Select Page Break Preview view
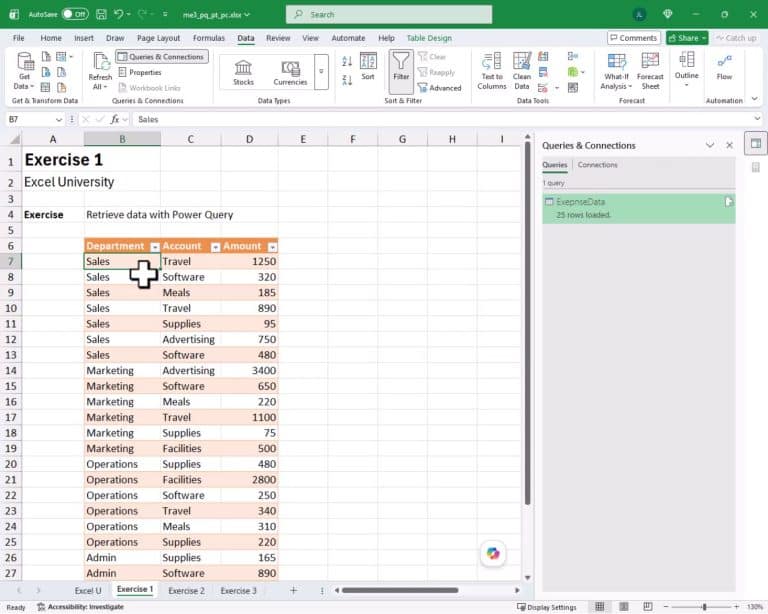This screenshot has width=768, height=614. (x=648, y=607)
